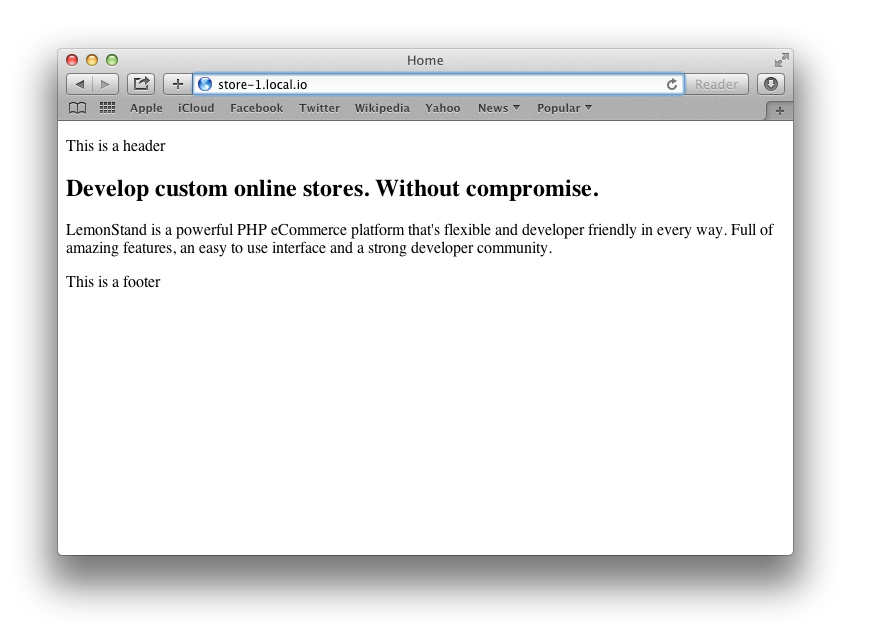874x629 pixels.
Task: Show Downloads with the arrow icon
Action: [771, 84]
